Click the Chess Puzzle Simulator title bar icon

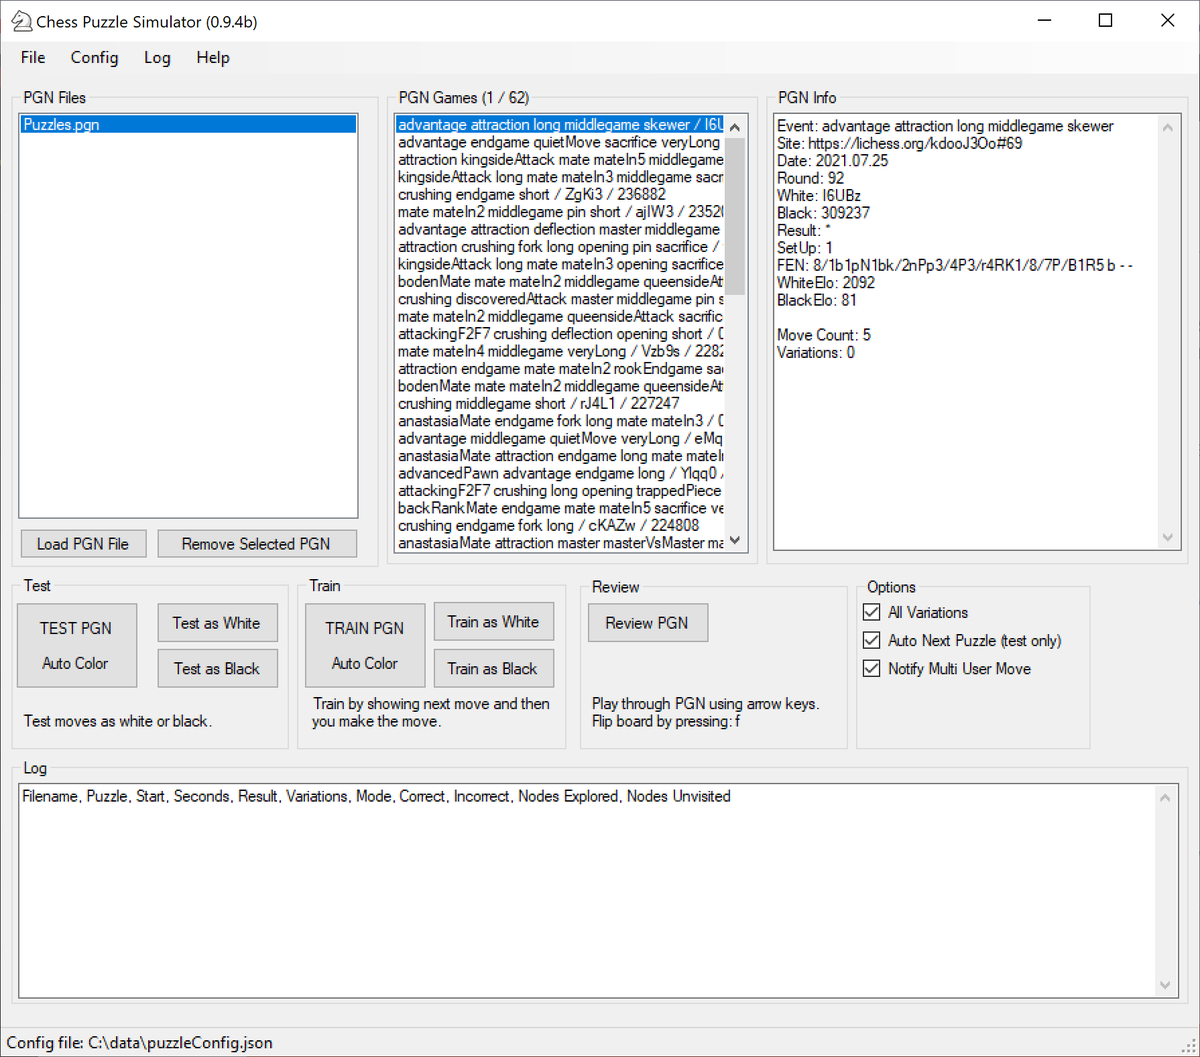point(20,21)
